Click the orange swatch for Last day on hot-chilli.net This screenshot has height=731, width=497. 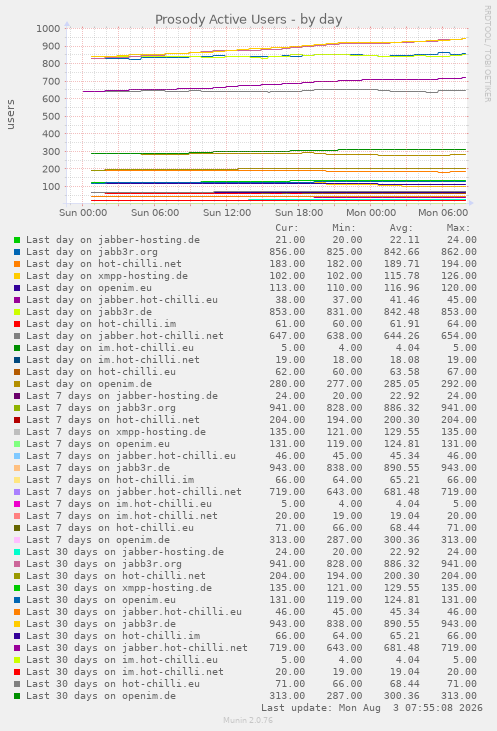(x=17, y=264)
